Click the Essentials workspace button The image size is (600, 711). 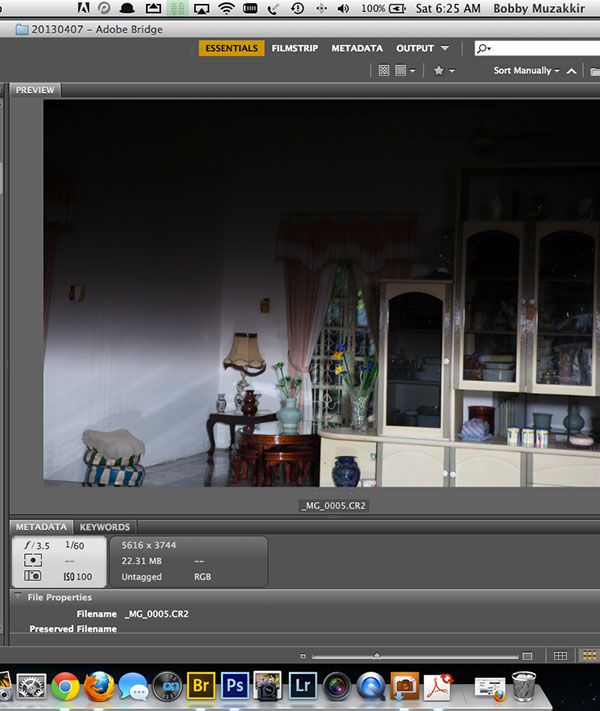(x=231, y=48)
